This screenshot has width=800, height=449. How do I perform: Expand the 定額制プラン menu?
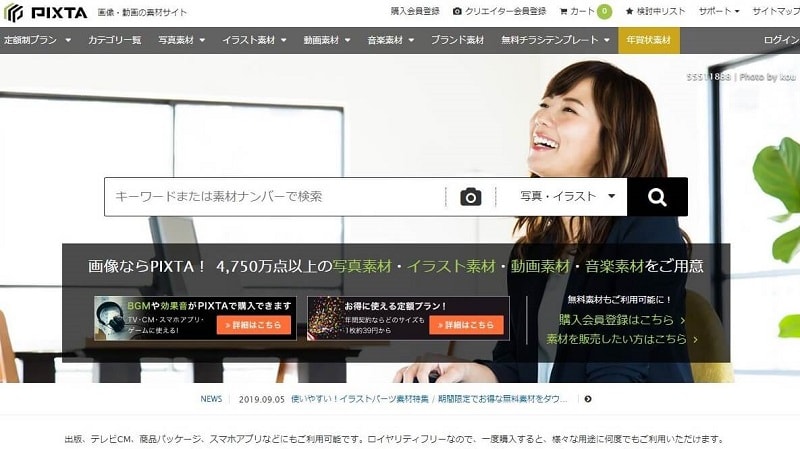coord(37,40)
